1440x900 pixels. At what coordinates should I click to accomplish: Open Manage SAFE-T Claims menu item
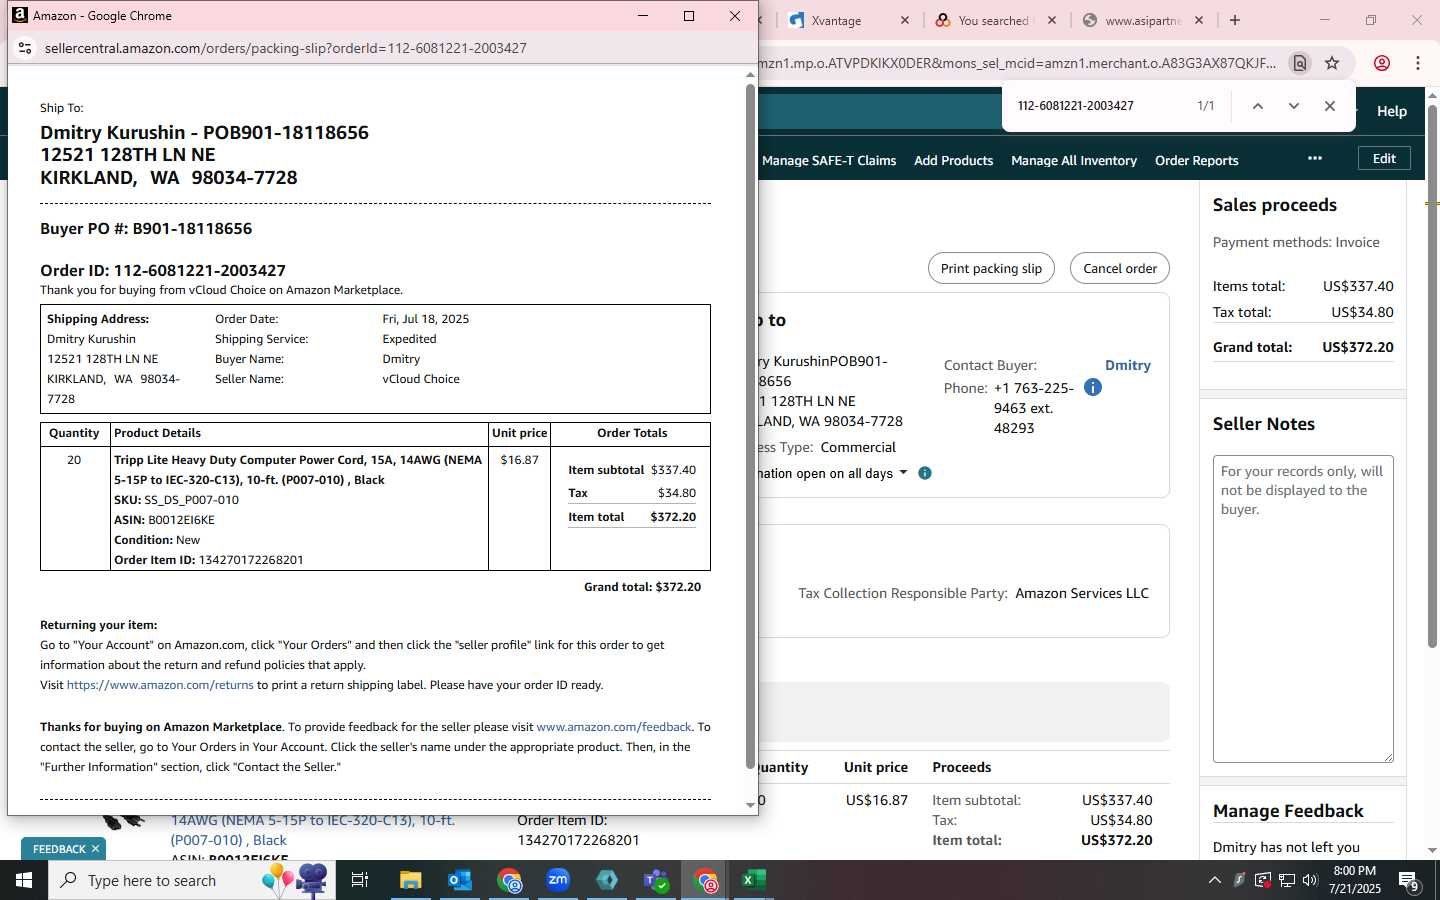(x=829, y=160)
